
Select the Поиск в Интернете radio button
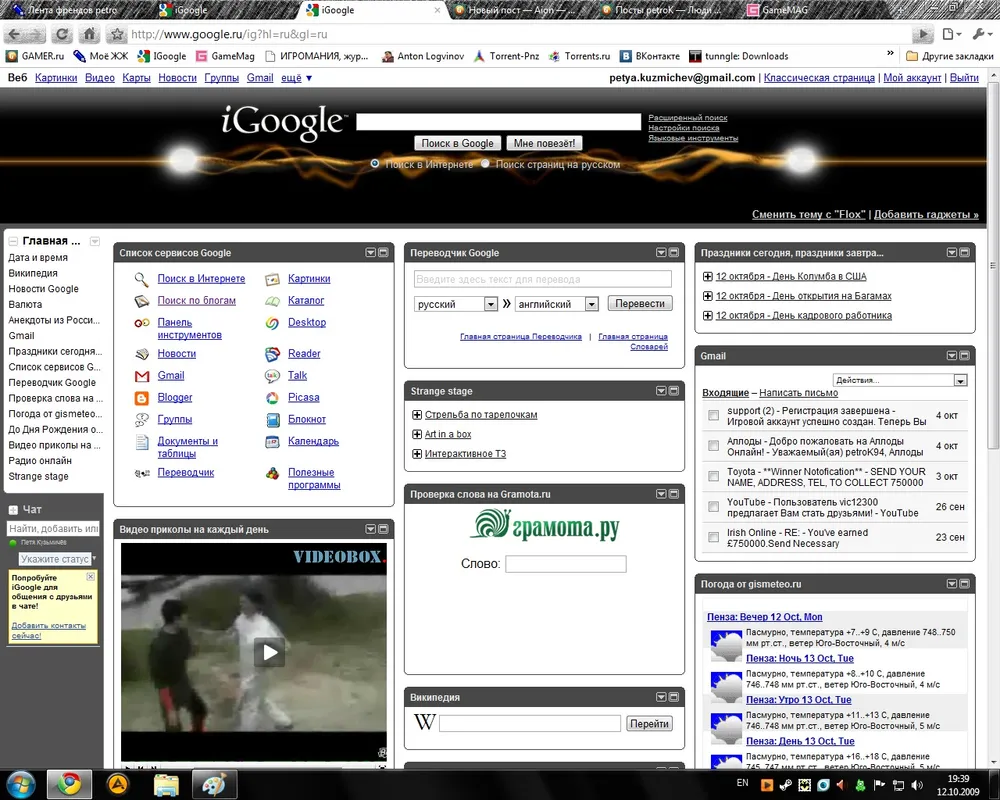tap(375, 164)
